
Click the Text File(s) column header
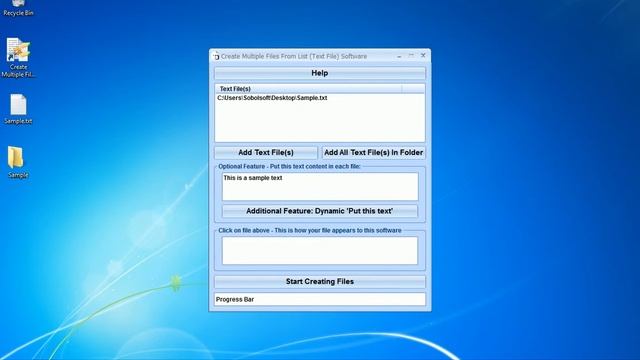click(x=308, y=89)
